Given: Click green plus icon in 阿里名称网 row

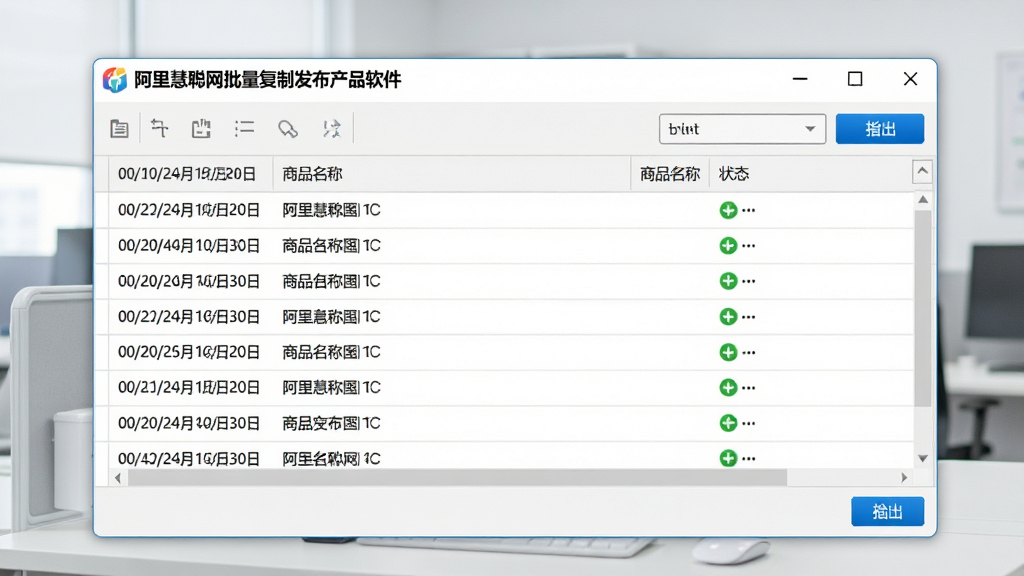Looking at the screenshot, I should tap(728, 458).
